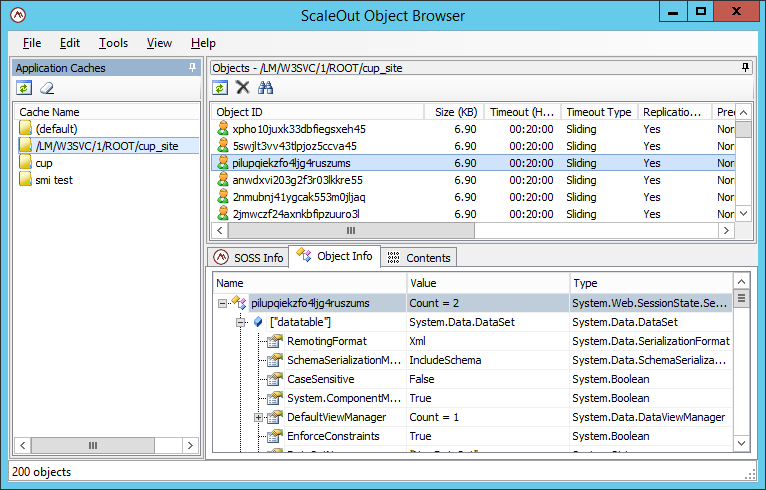766x490 pixels.
Task: Sort by Size (KB) column header
Action: click(x=454, y=112)
